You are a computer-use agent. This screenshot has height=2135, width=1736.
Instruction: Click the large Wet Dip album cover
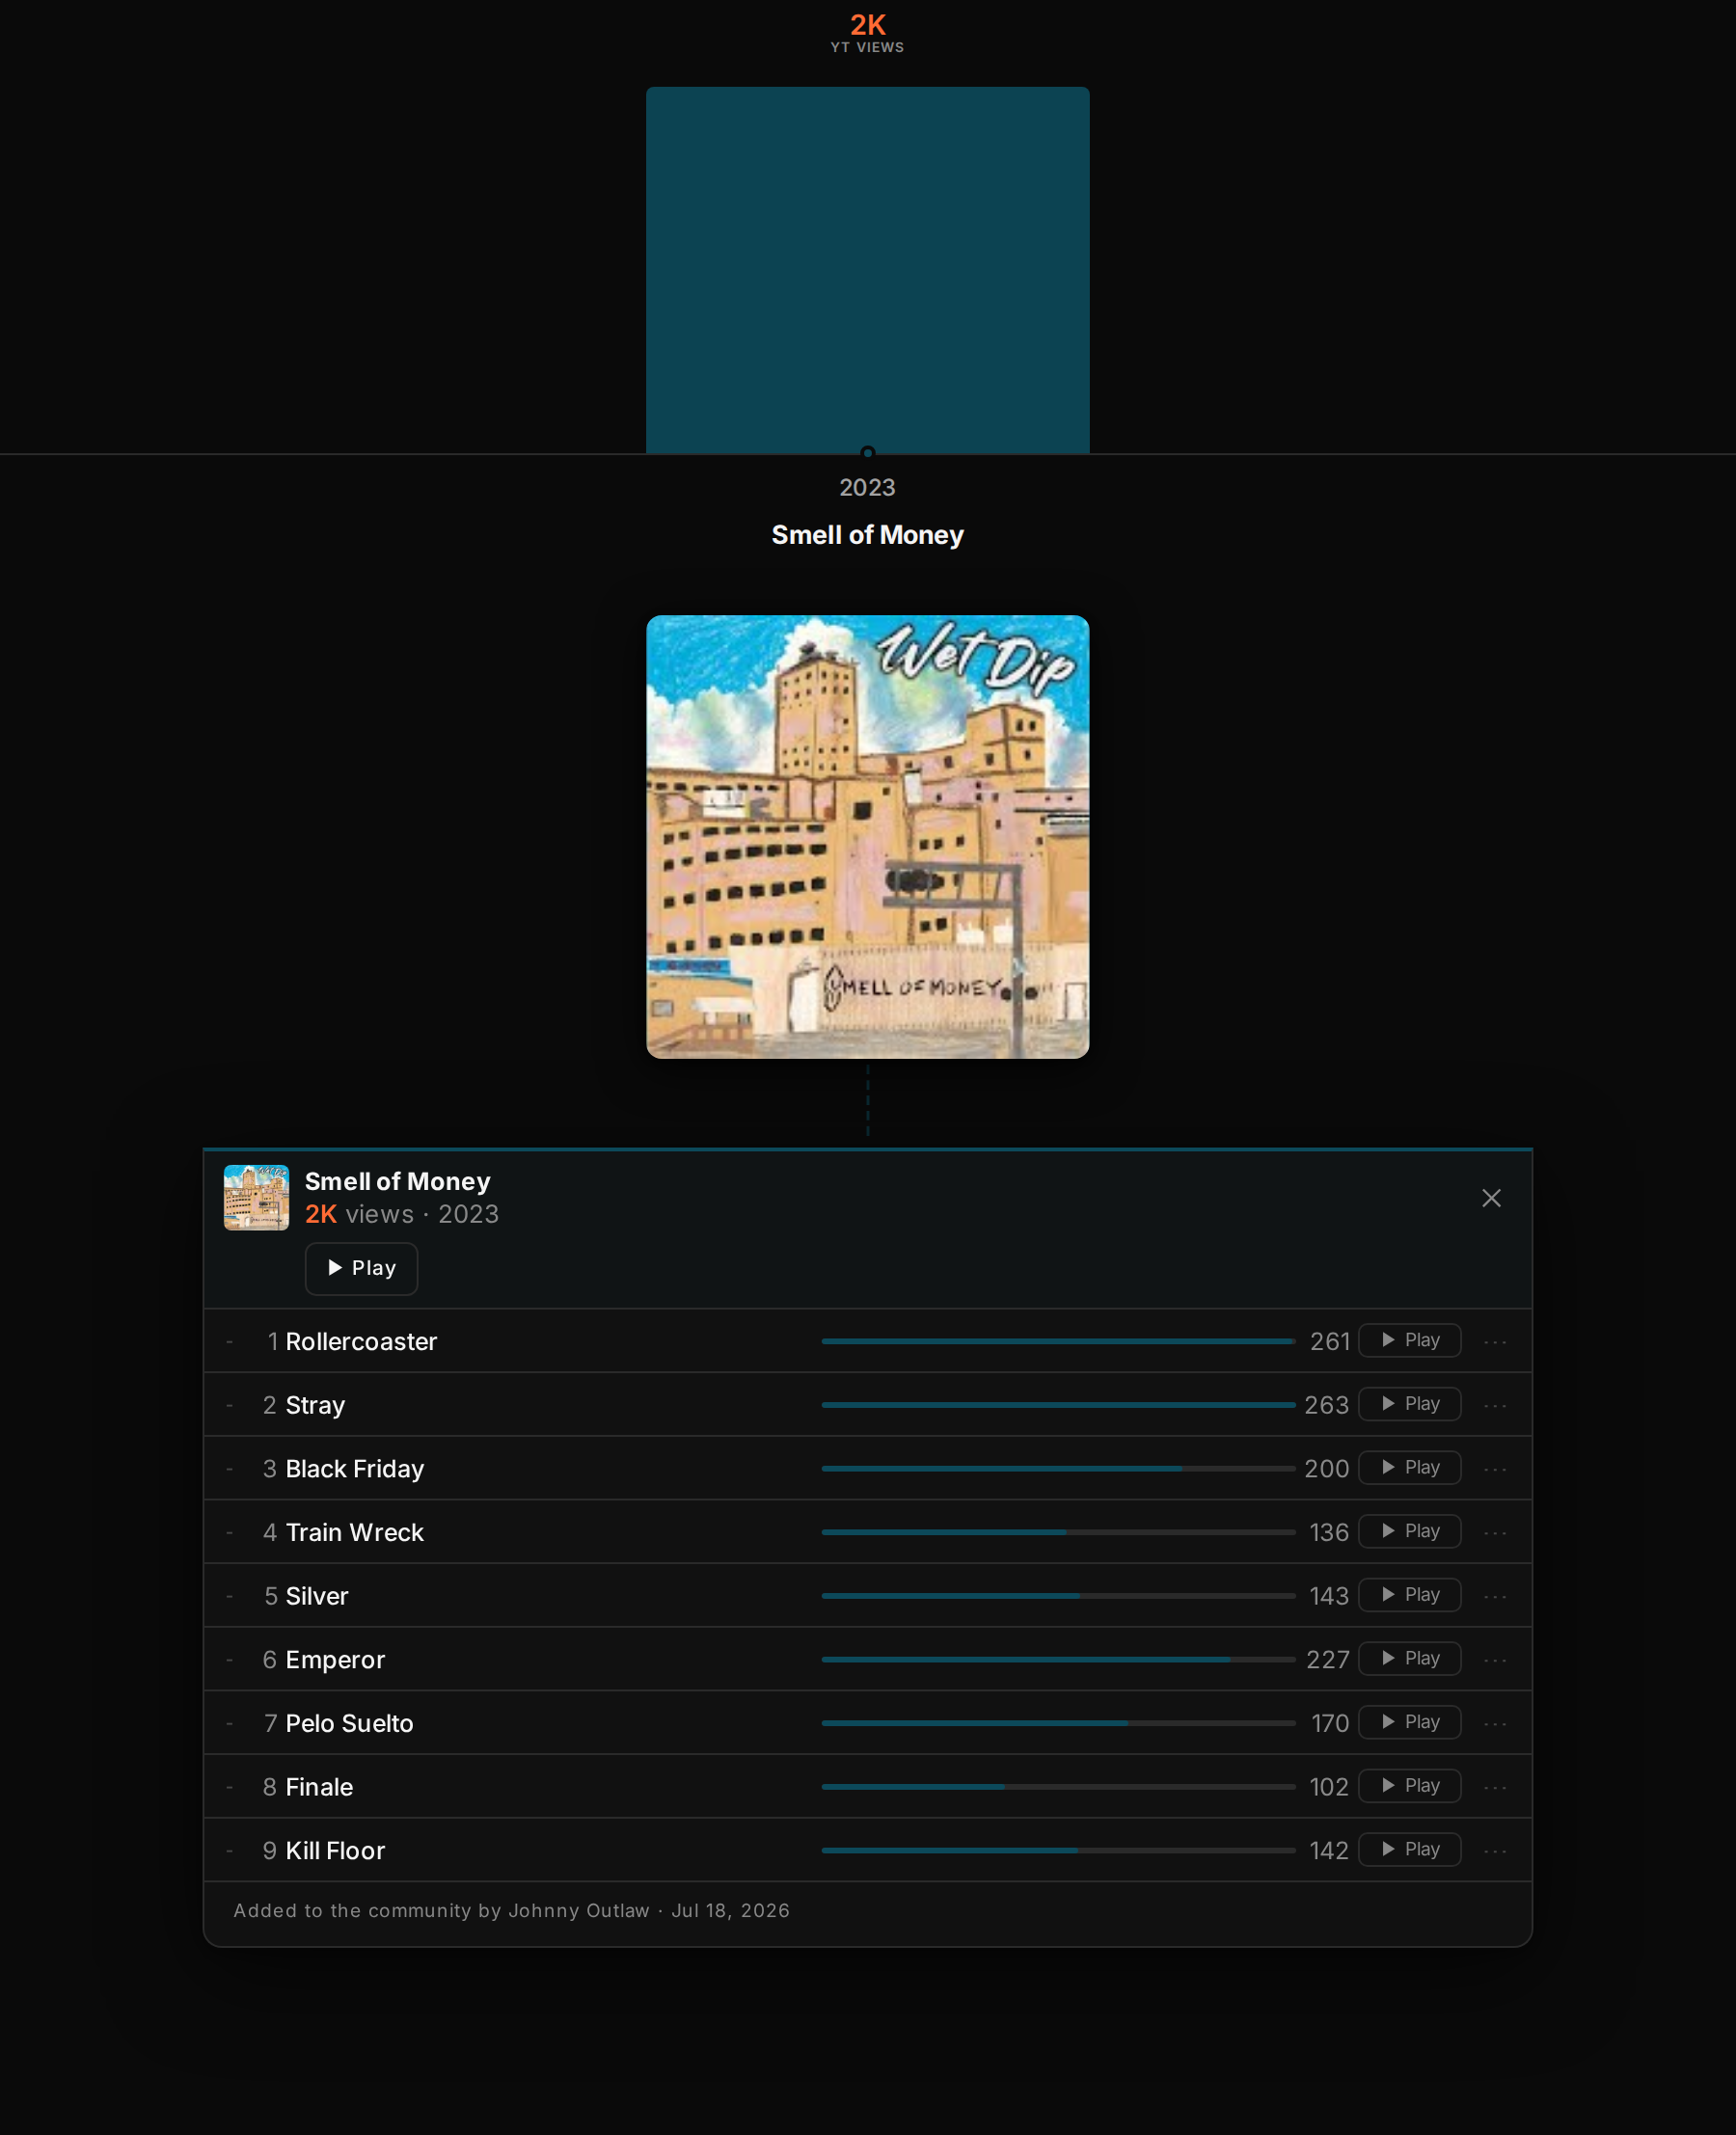click(x=867, y=836)
